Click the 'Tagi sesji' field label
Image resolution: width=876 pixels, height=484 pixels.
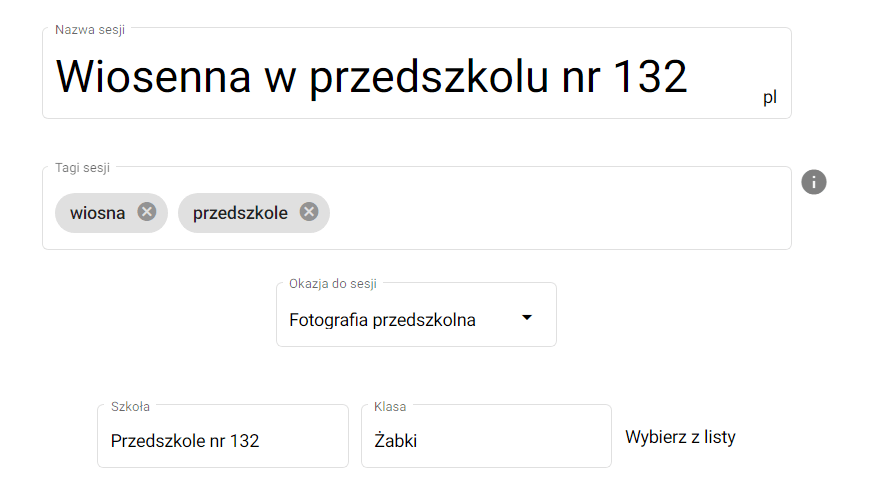tap(82, 167)
